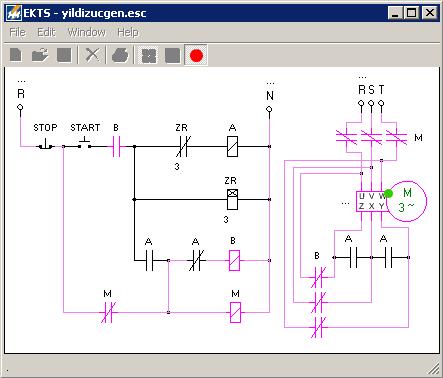Viewport: 443px width, 378px height.
Task: Open the Help menu
Action: (128, 32)
